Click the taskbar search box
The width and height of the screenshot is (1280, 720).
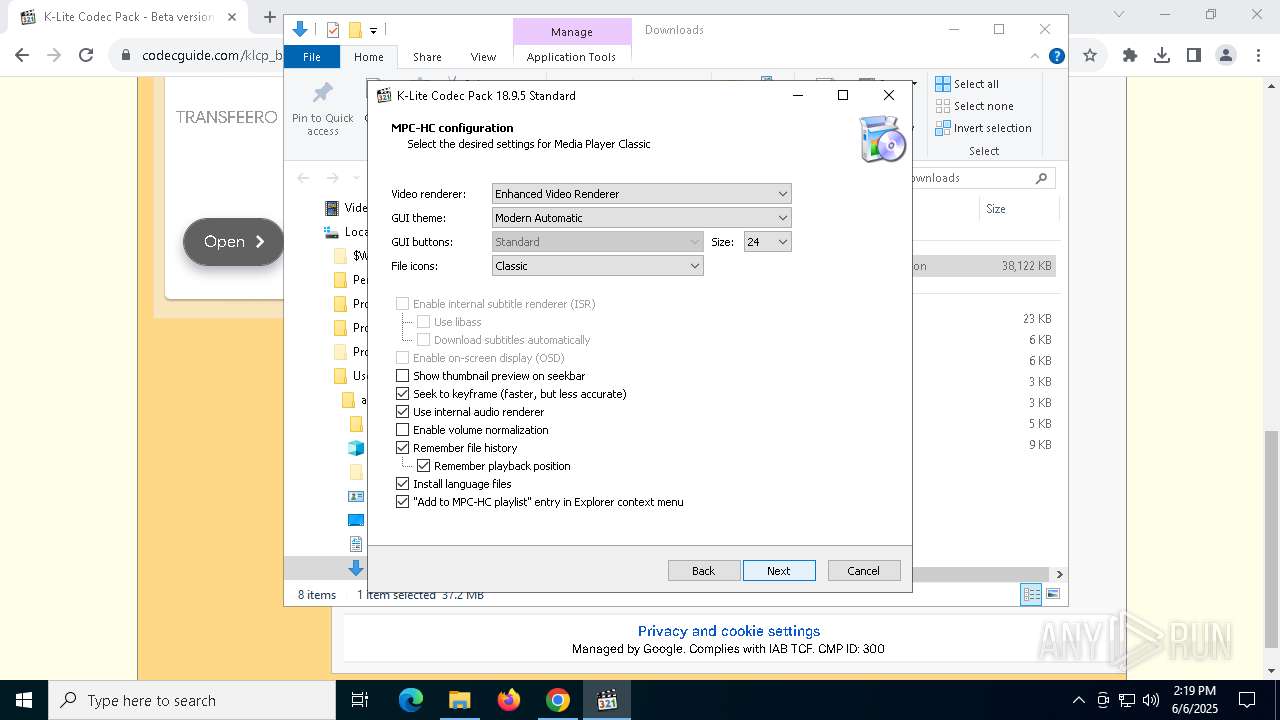tap(192, 700)
